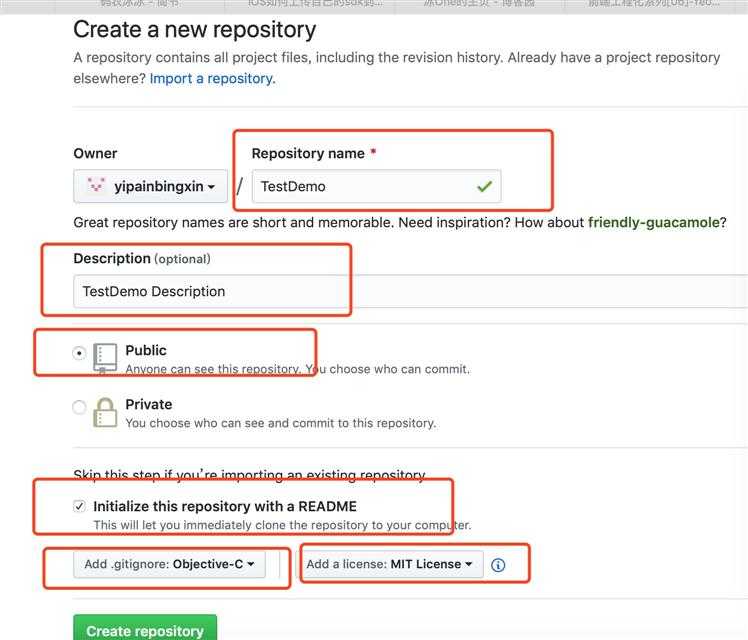748x640 pixels.
Task: Use the friendly-guacamole name suggestion
Action: tap(653, 222)
